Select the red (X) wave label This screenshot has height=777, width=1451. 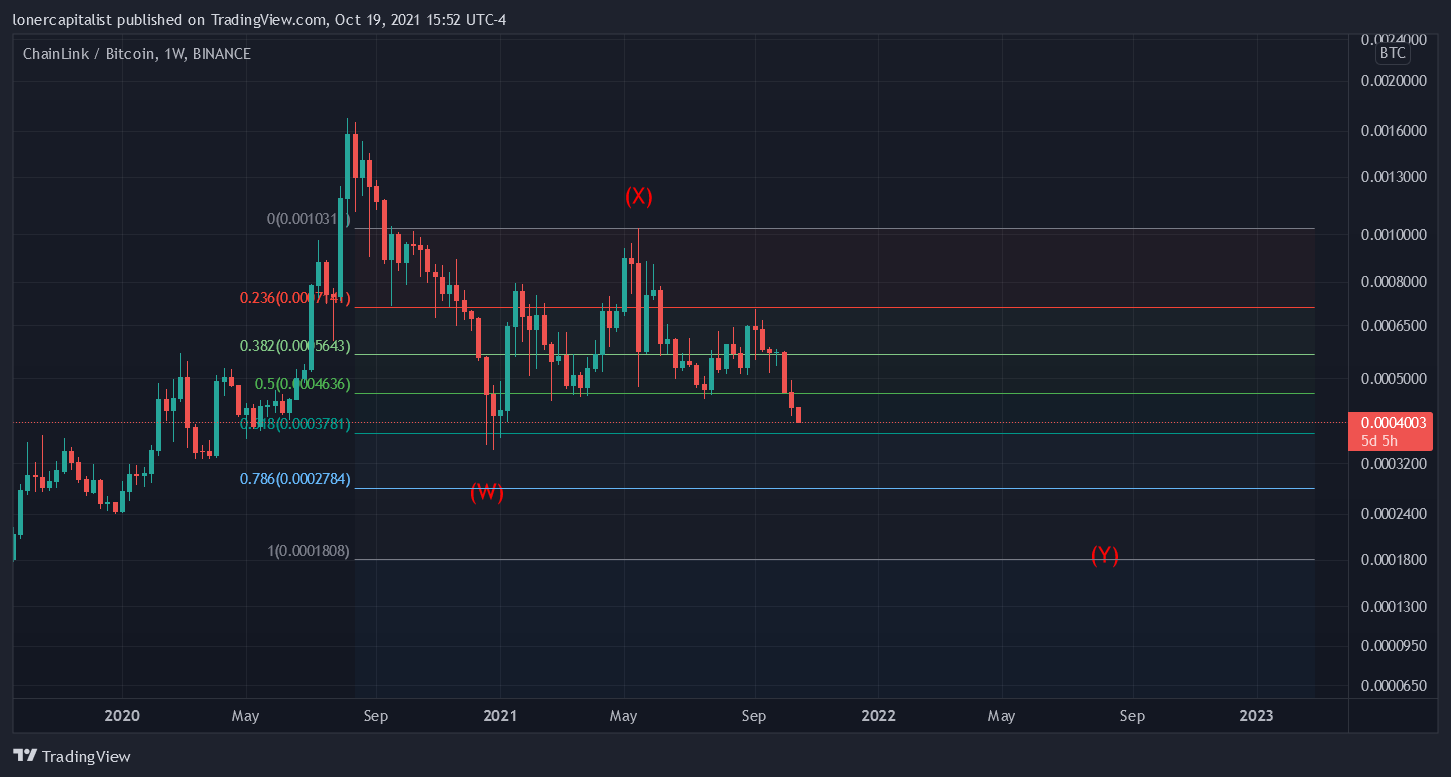coord(638,196)
